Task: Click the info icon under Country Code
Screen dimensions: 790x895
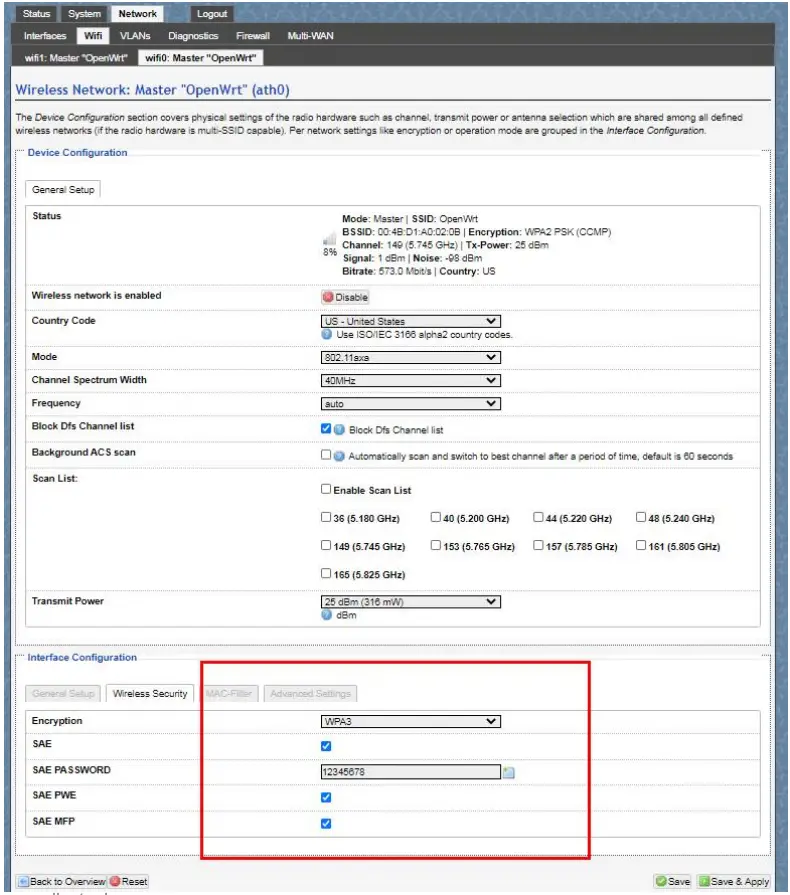Action: coord(326,335)
